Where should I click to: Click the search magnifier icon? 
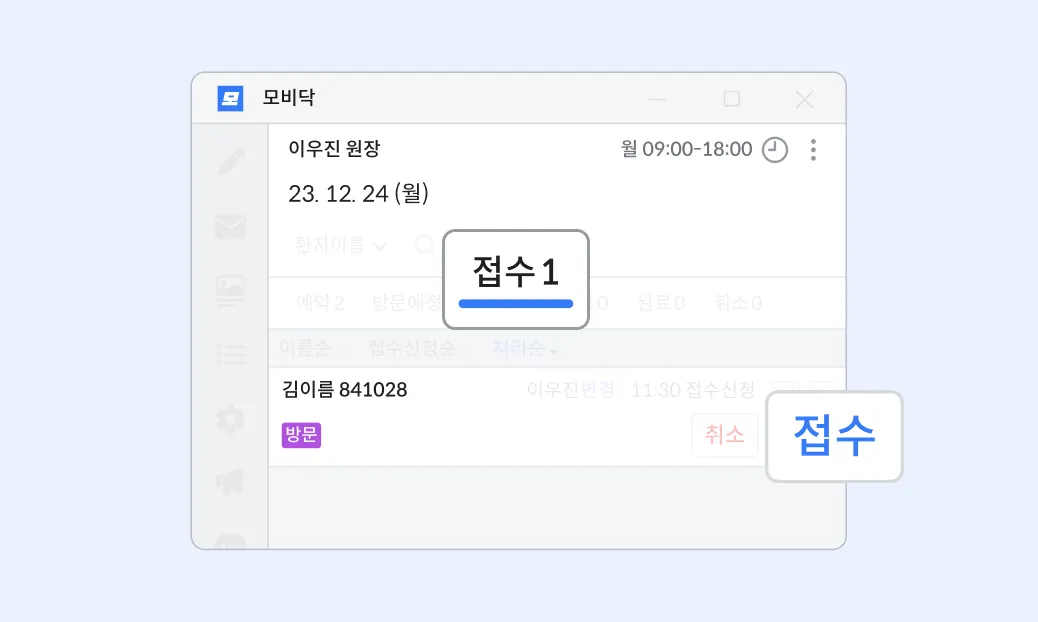point(424,245)
